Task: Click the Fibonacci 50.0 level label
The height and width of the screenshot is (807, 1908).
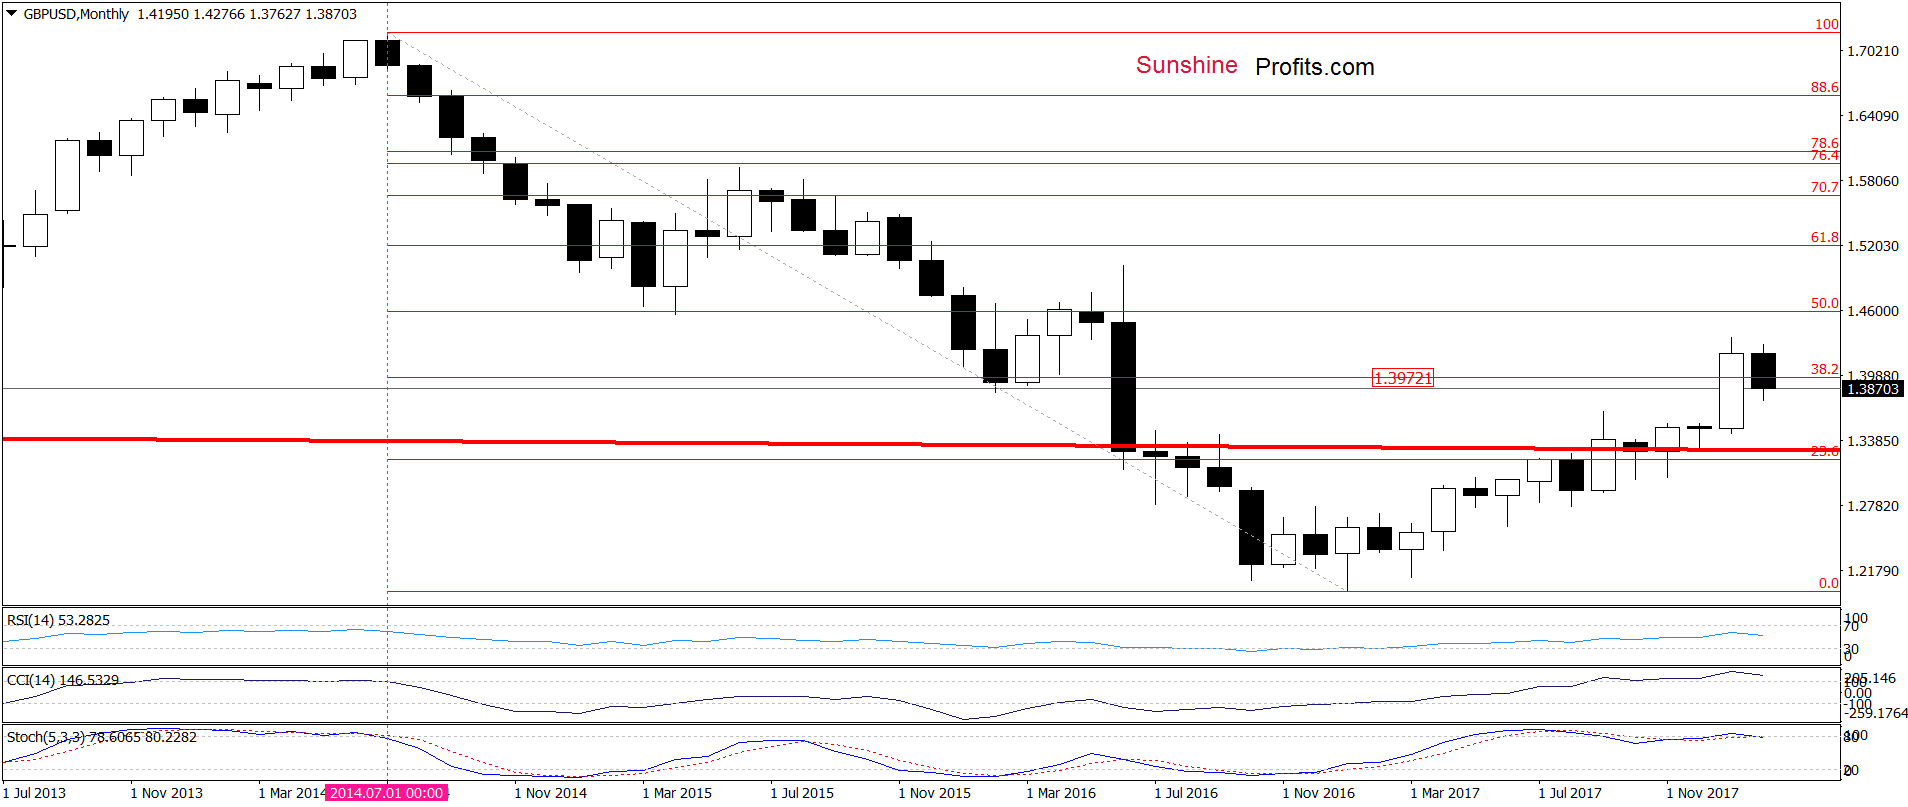Action: [1824, 303]
